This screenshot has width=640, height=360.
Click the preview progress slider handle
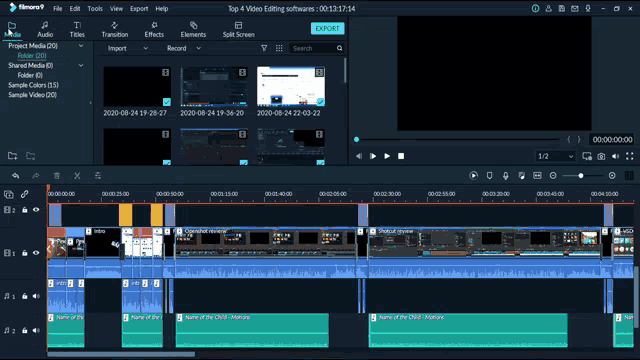(356, 140)
